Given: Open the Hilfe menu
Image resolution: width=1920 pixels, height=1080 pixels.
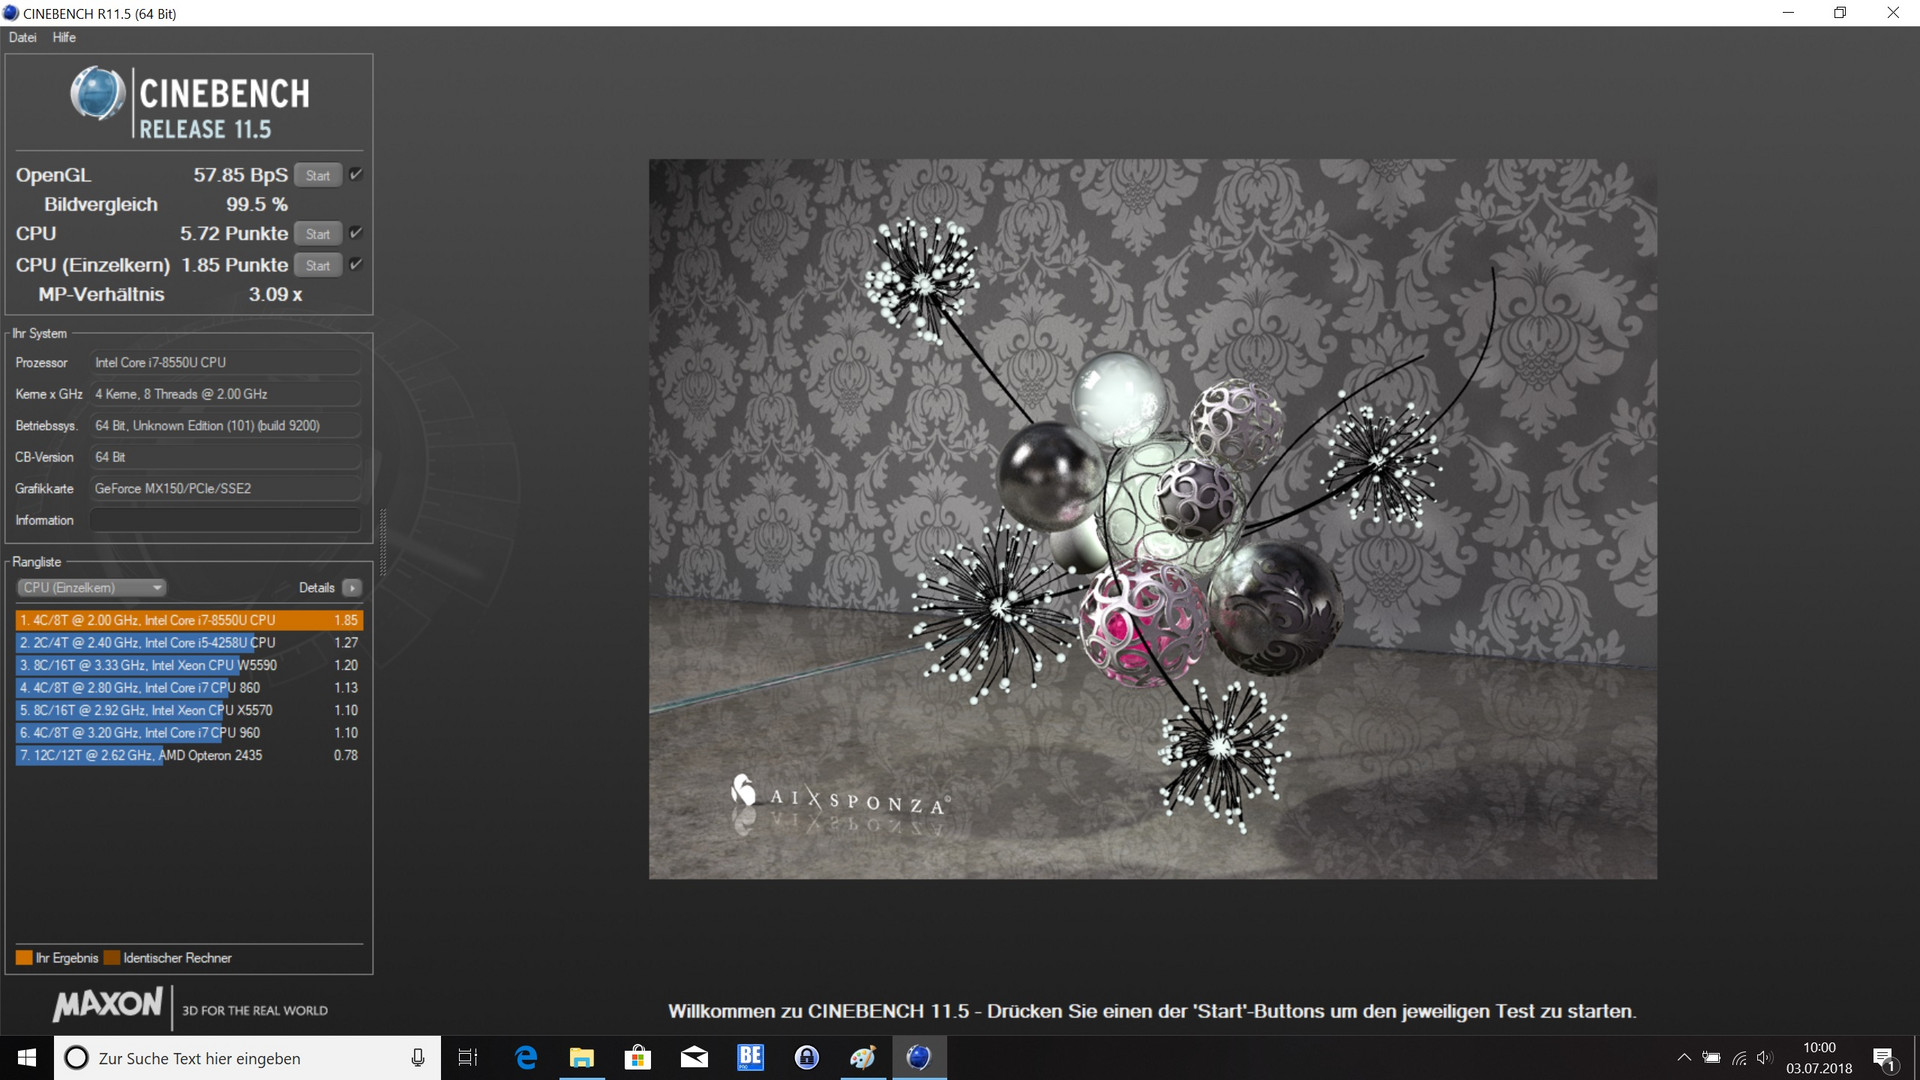Looking at the screenshot, I should (64, 38).
